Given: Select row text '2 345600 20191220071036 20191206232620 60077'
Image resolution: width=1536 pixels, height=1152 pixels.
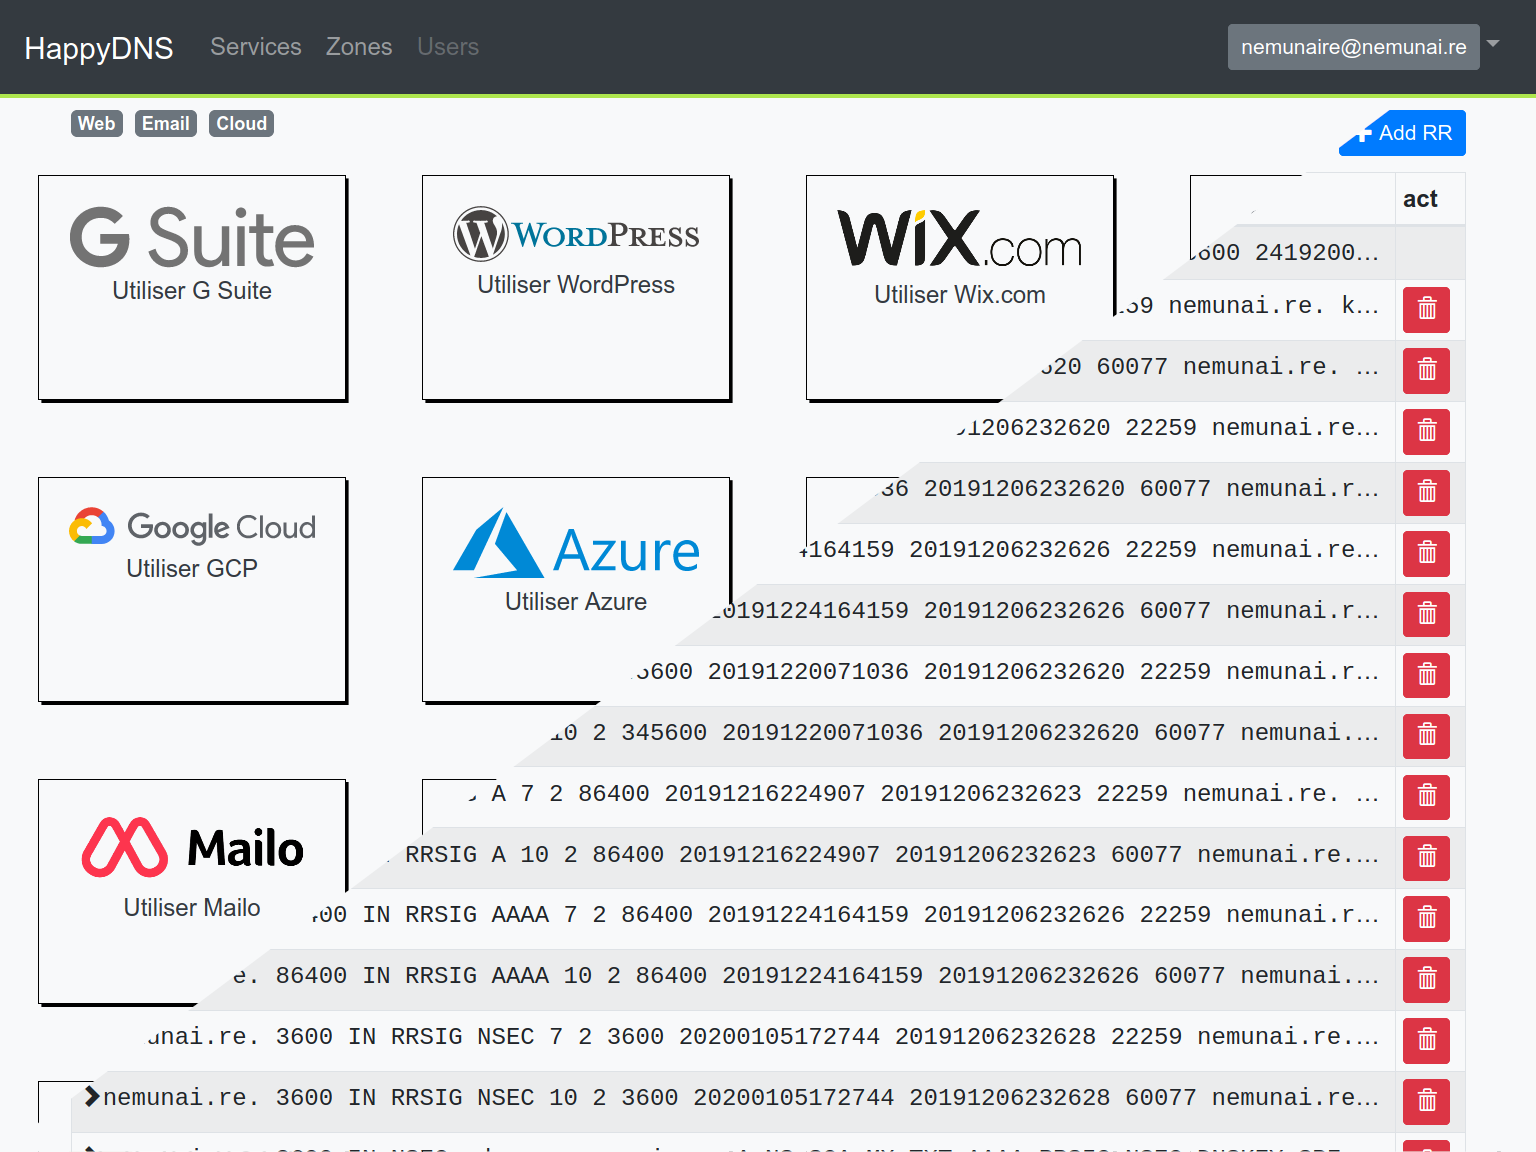Looking at the screenshot, I should [x=909, y=732].
